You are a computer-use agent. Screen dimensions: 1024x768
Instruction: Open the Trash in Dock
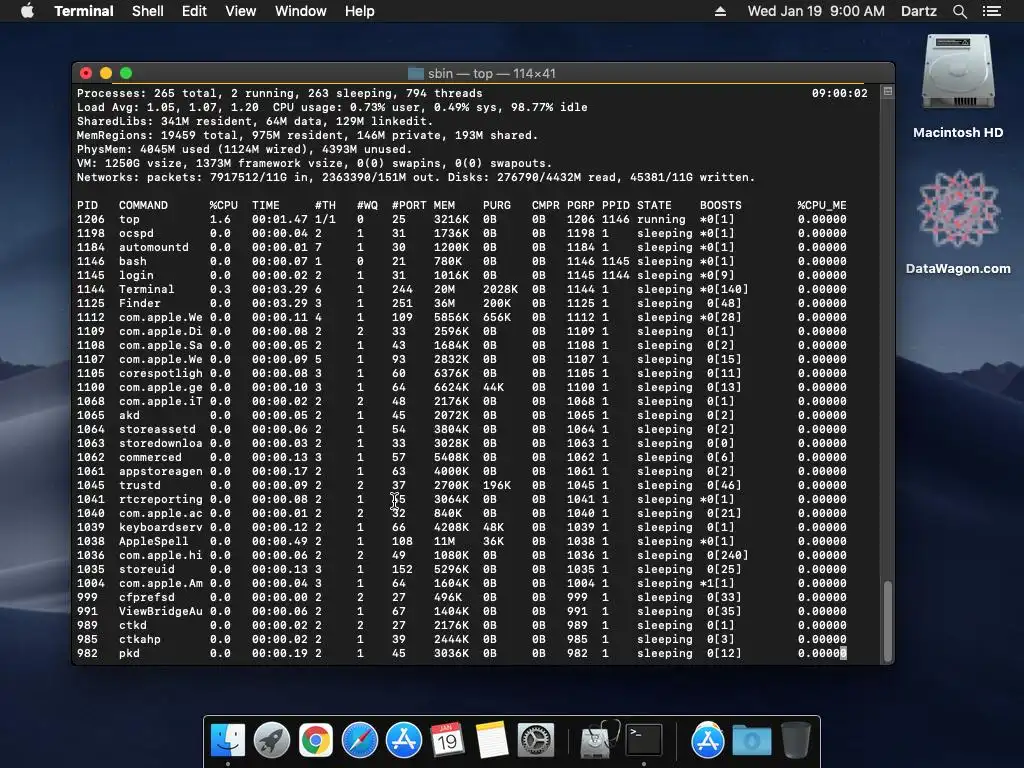click(795, 740)
